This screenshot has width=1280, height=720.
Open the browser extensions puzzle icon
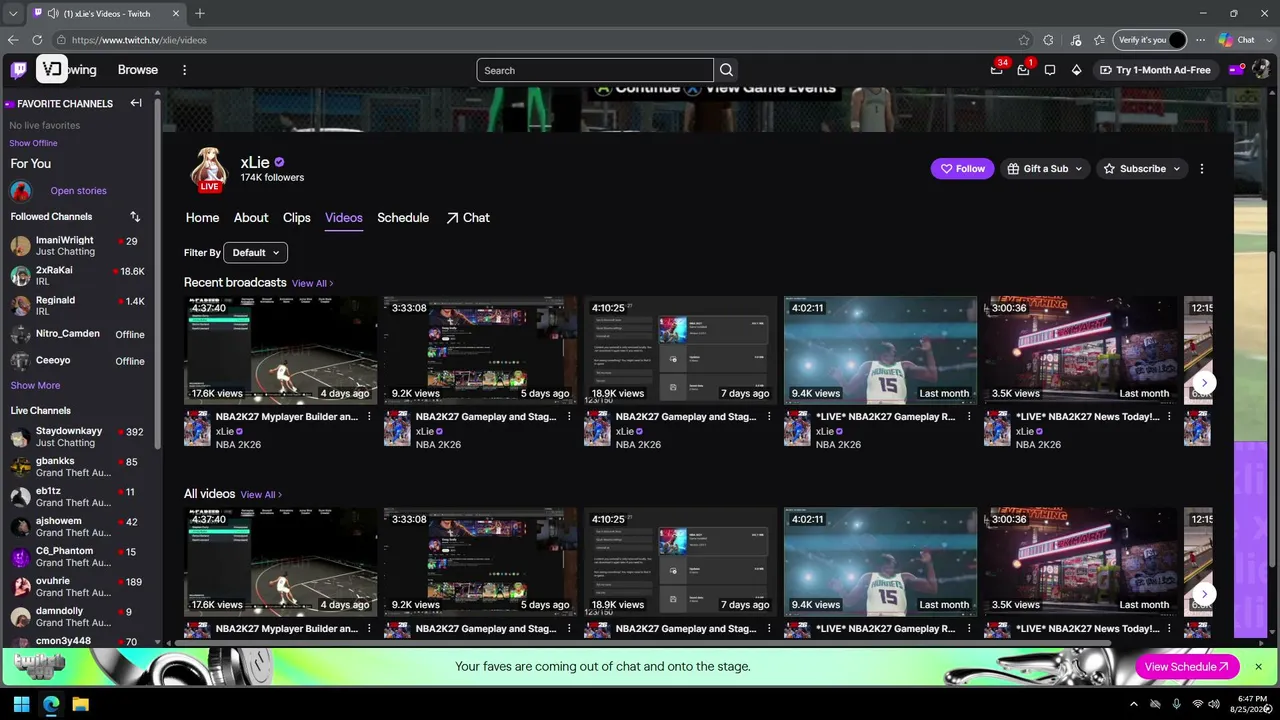pyautogui.click(x=1048, y=40)
